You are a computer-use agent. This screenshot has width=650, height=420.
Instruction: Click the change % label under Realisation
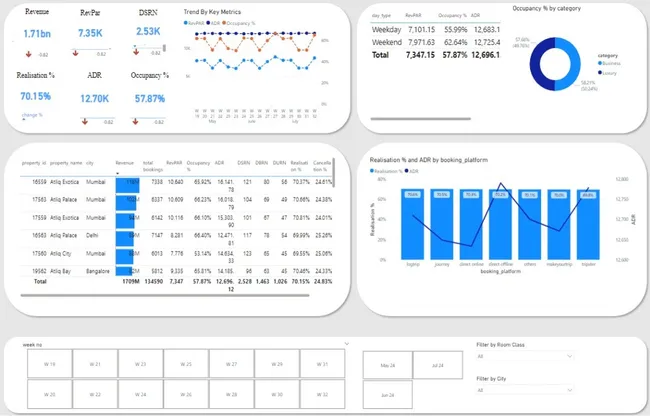32,115
